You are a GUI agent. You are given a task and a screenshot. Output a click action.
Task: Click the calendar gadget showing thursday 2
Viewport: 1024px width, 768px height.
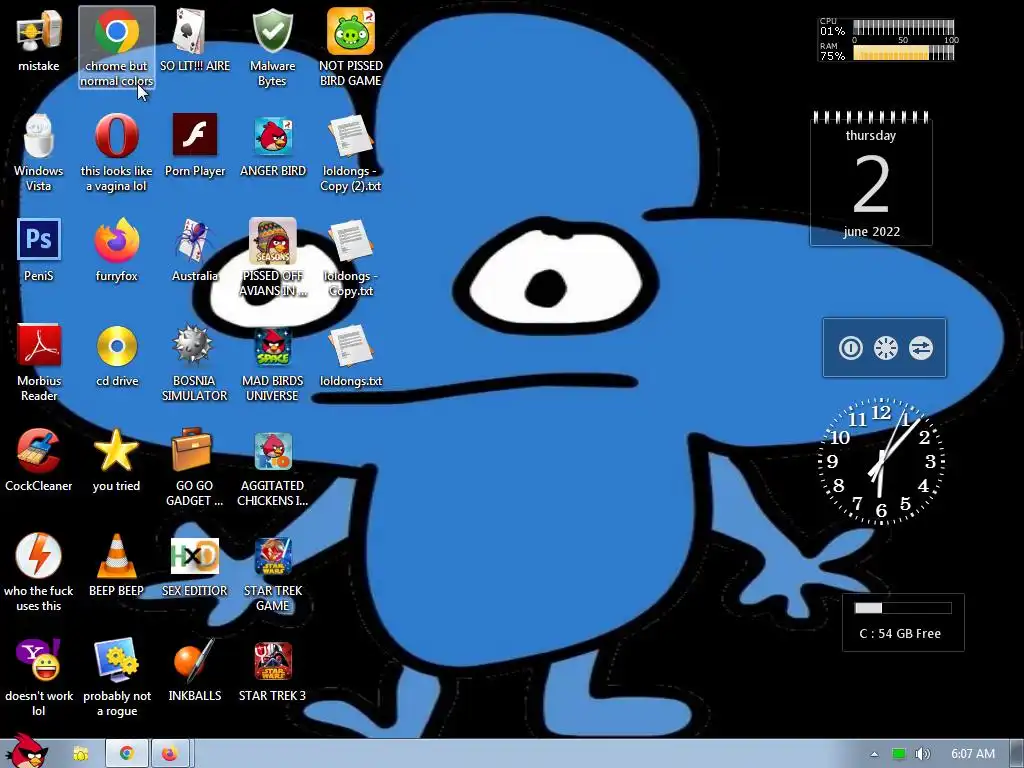871,179
